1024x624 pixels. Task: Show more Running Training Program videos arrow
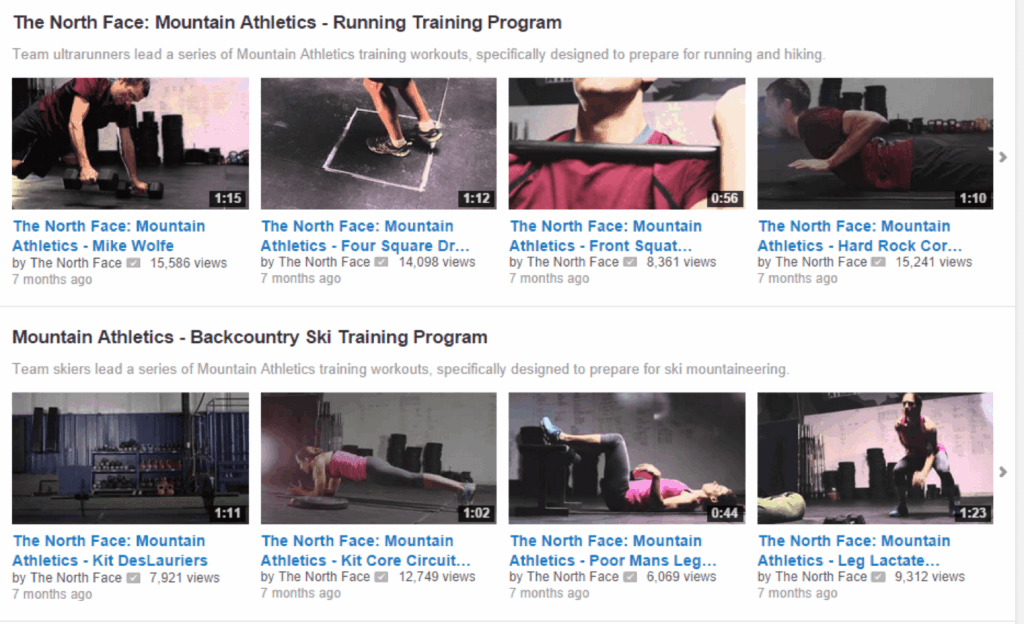(x=1003, y=157)
